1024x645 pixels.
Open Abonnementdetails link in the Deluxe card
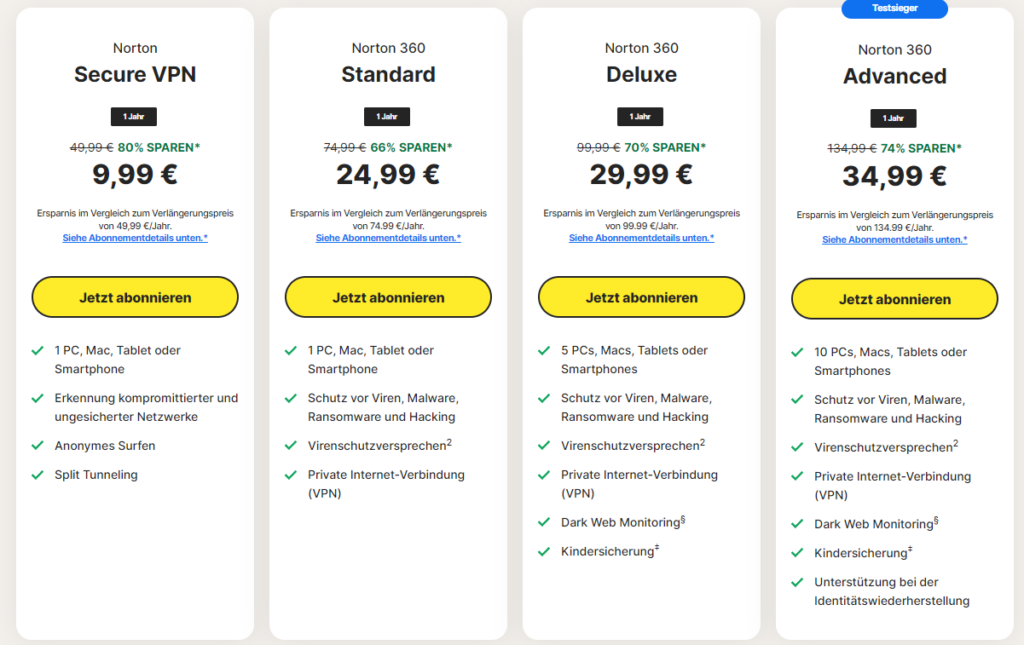click(x=641, y=238)
